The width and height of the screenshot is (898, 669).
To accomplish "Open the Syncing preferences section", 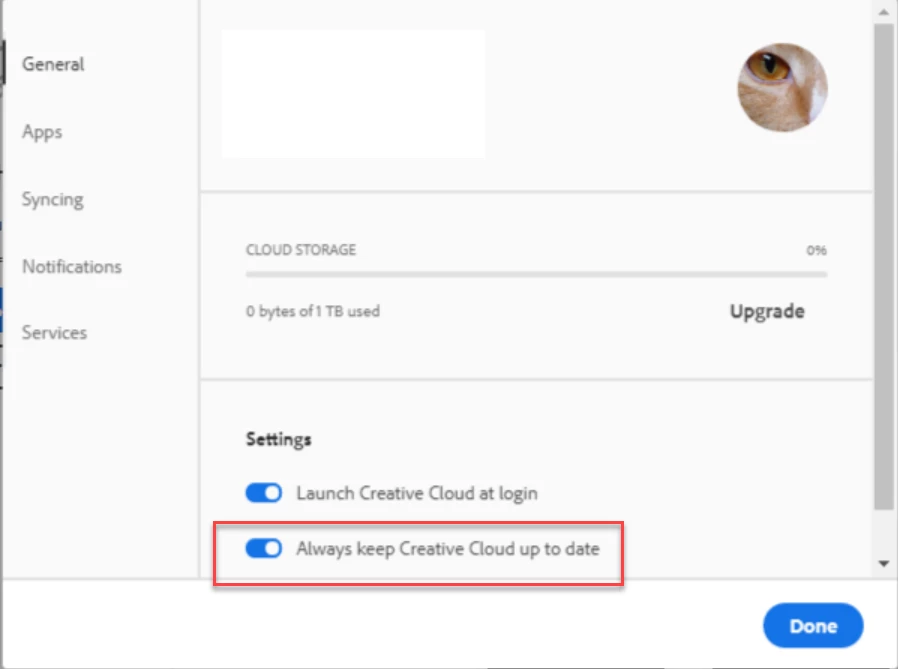I will point(53,199).
